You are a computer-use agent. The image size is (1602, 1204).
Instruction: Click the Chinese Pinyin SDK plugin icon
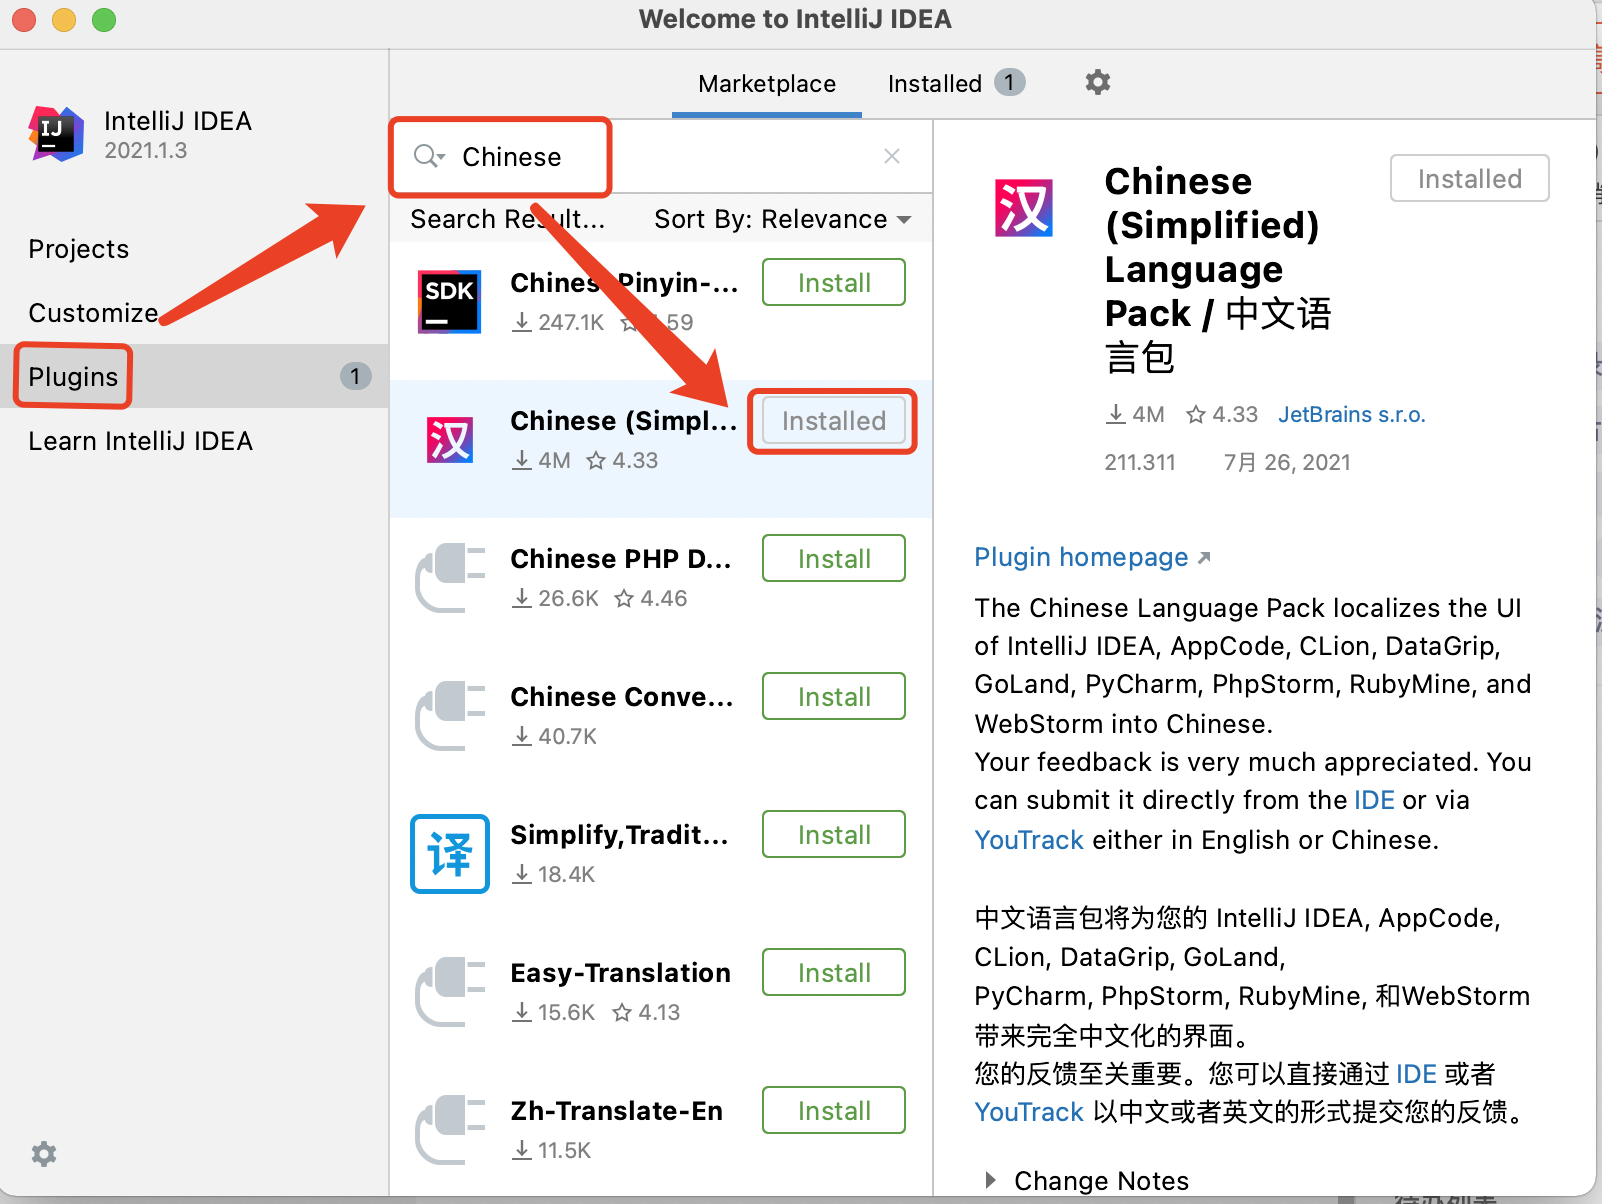(449, 301)
